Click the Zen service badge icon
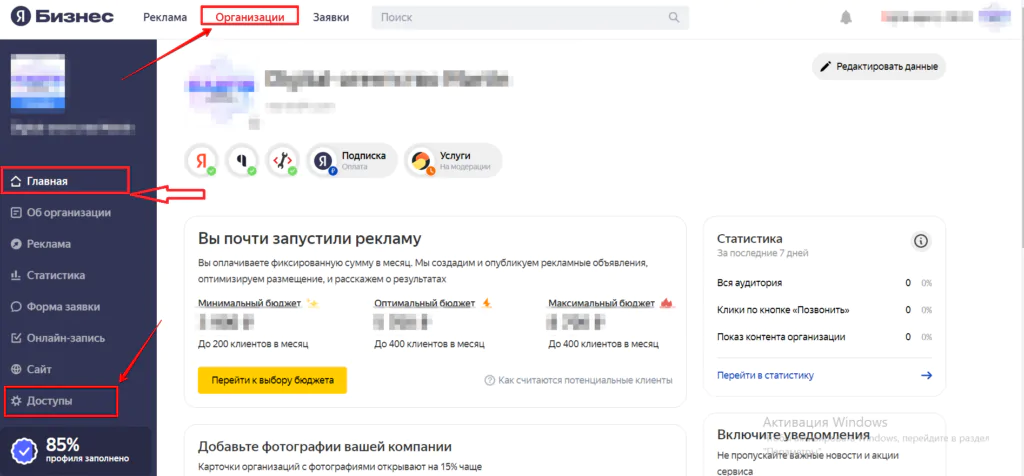Viewport: 1024px width, 476px height. (x=242, y=161)
